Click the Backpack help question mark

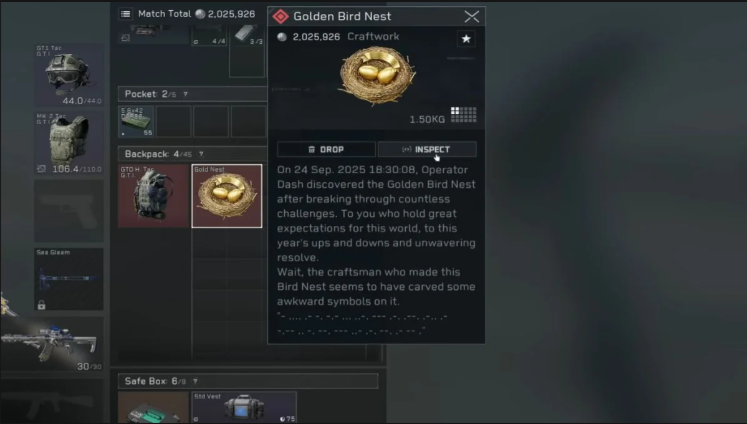tap(201, 154)
